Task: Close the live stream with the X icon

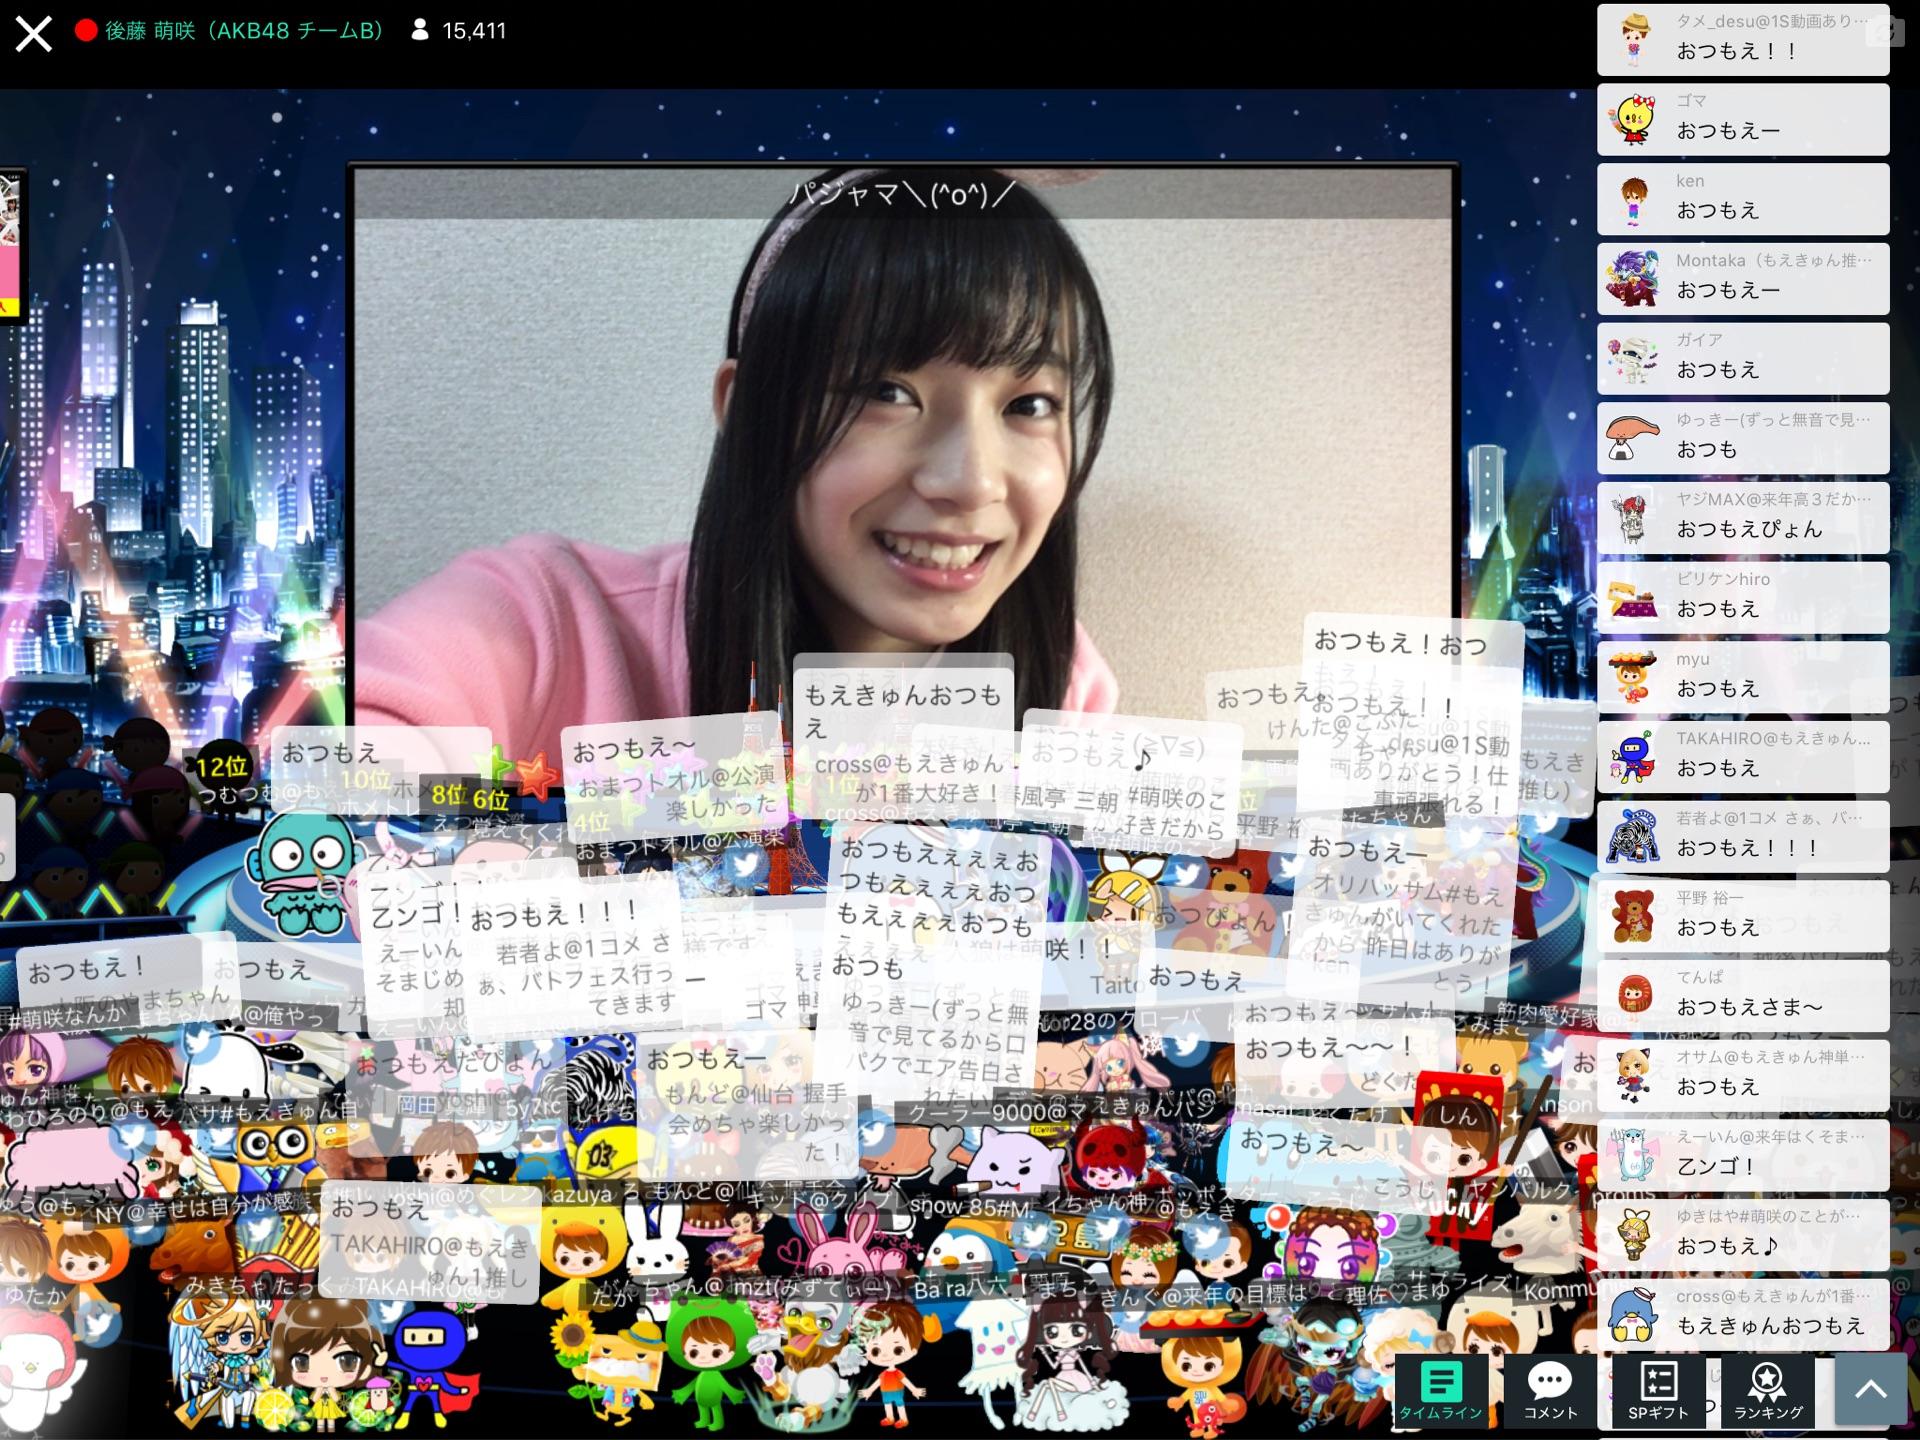Action: 33,33
